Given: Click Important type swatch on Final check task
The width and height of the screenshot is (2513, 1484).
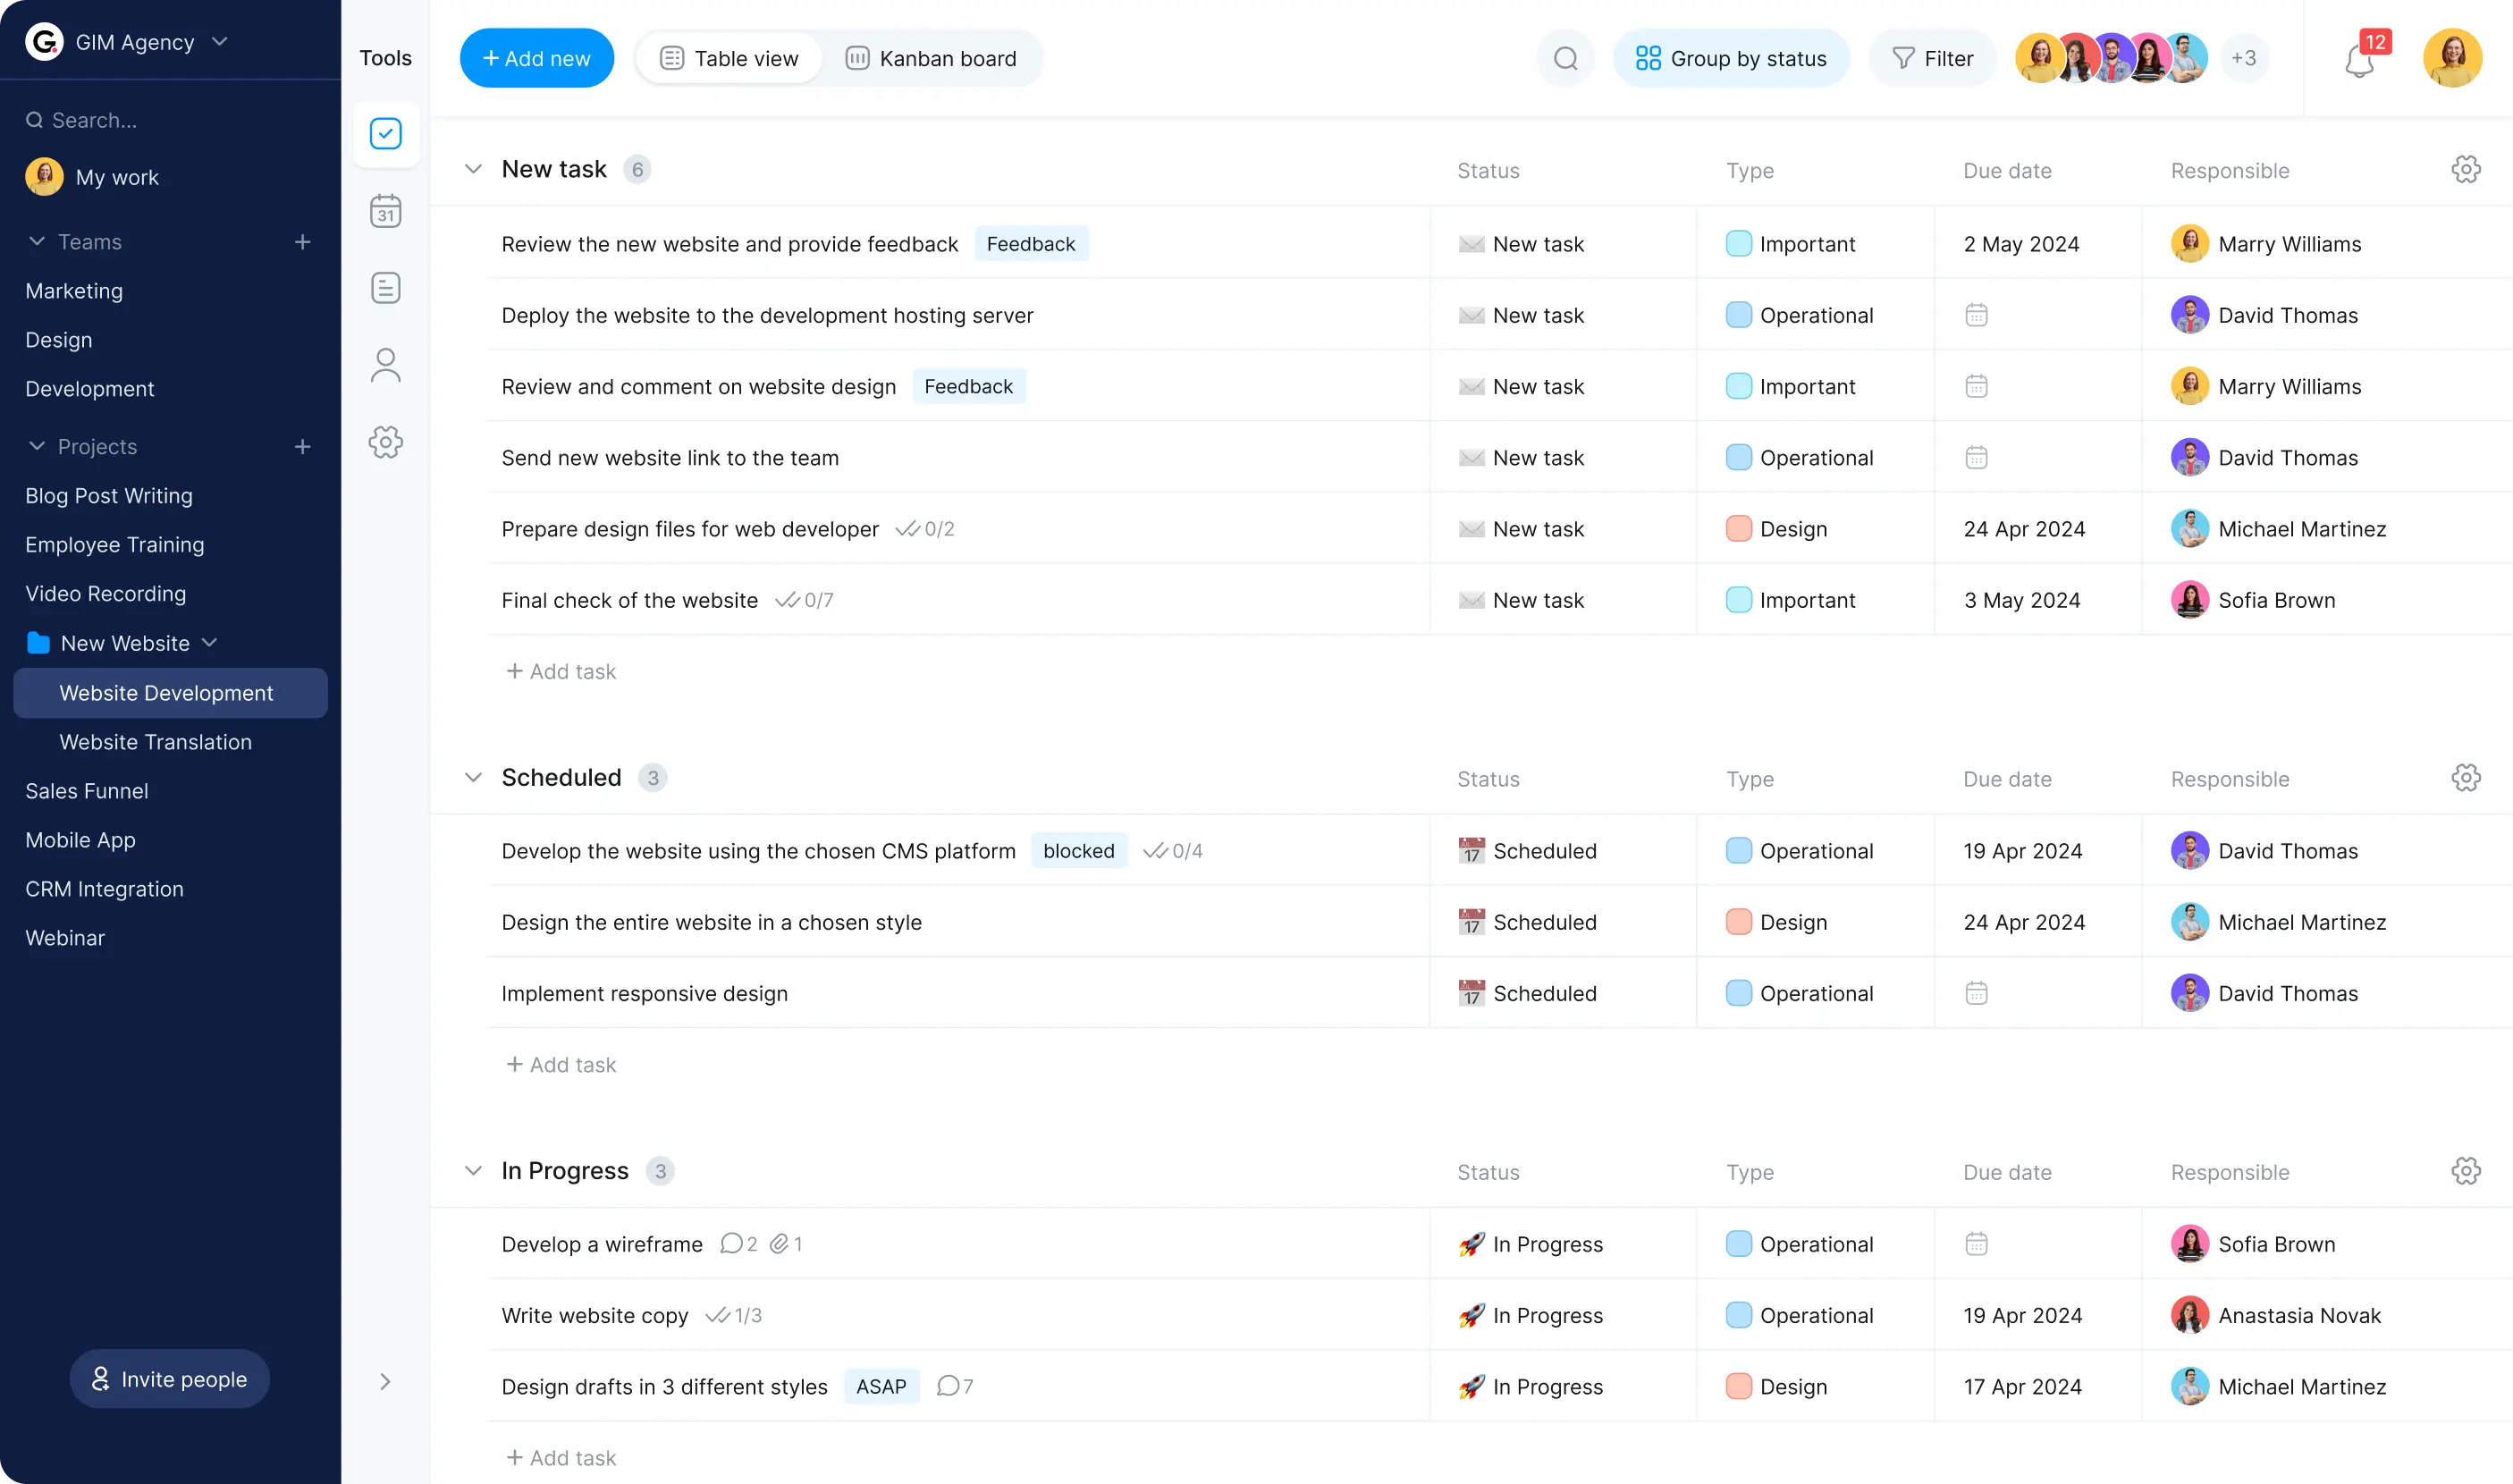Looking at the screenshot, I should coord(1739,600).
